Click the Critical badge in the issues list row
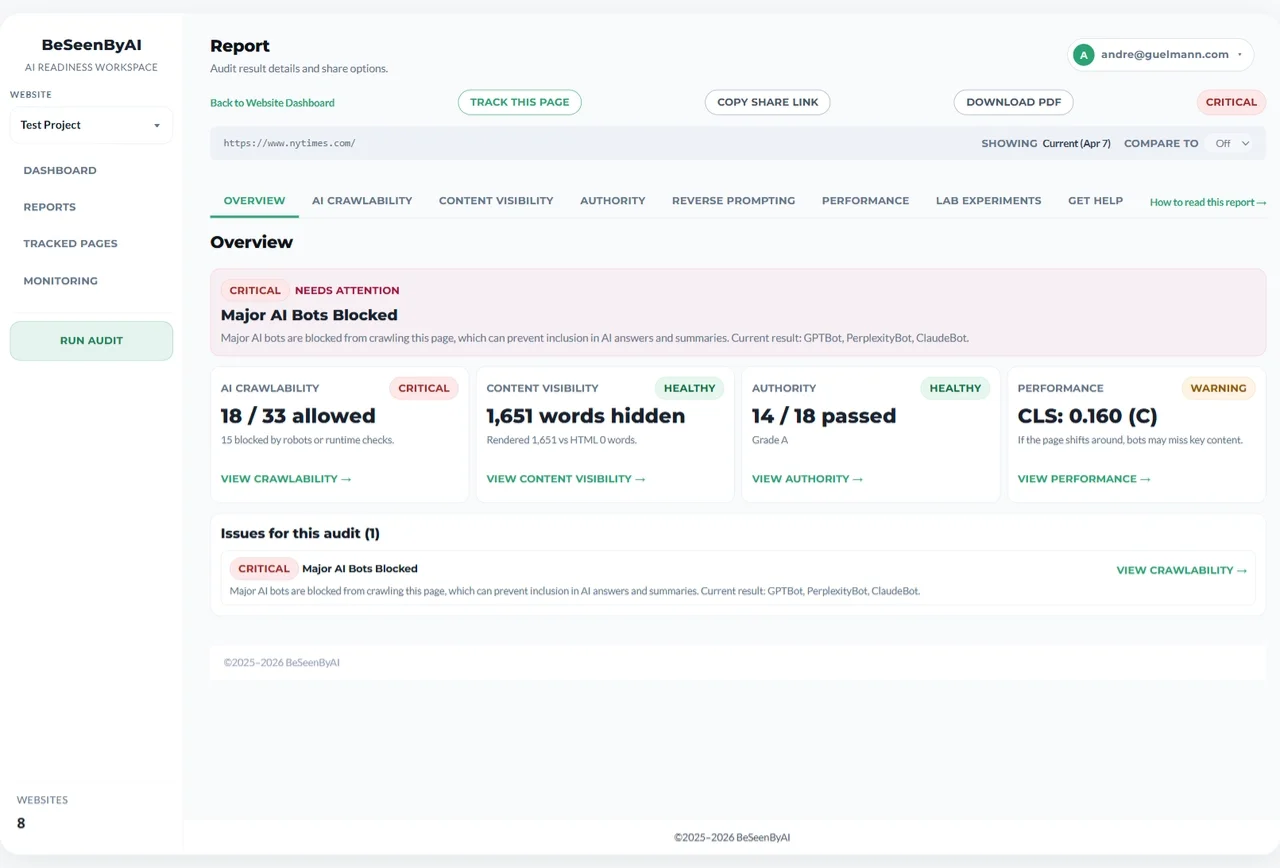The height and width of the screenshot is (868, 1280). coord(264,569)
